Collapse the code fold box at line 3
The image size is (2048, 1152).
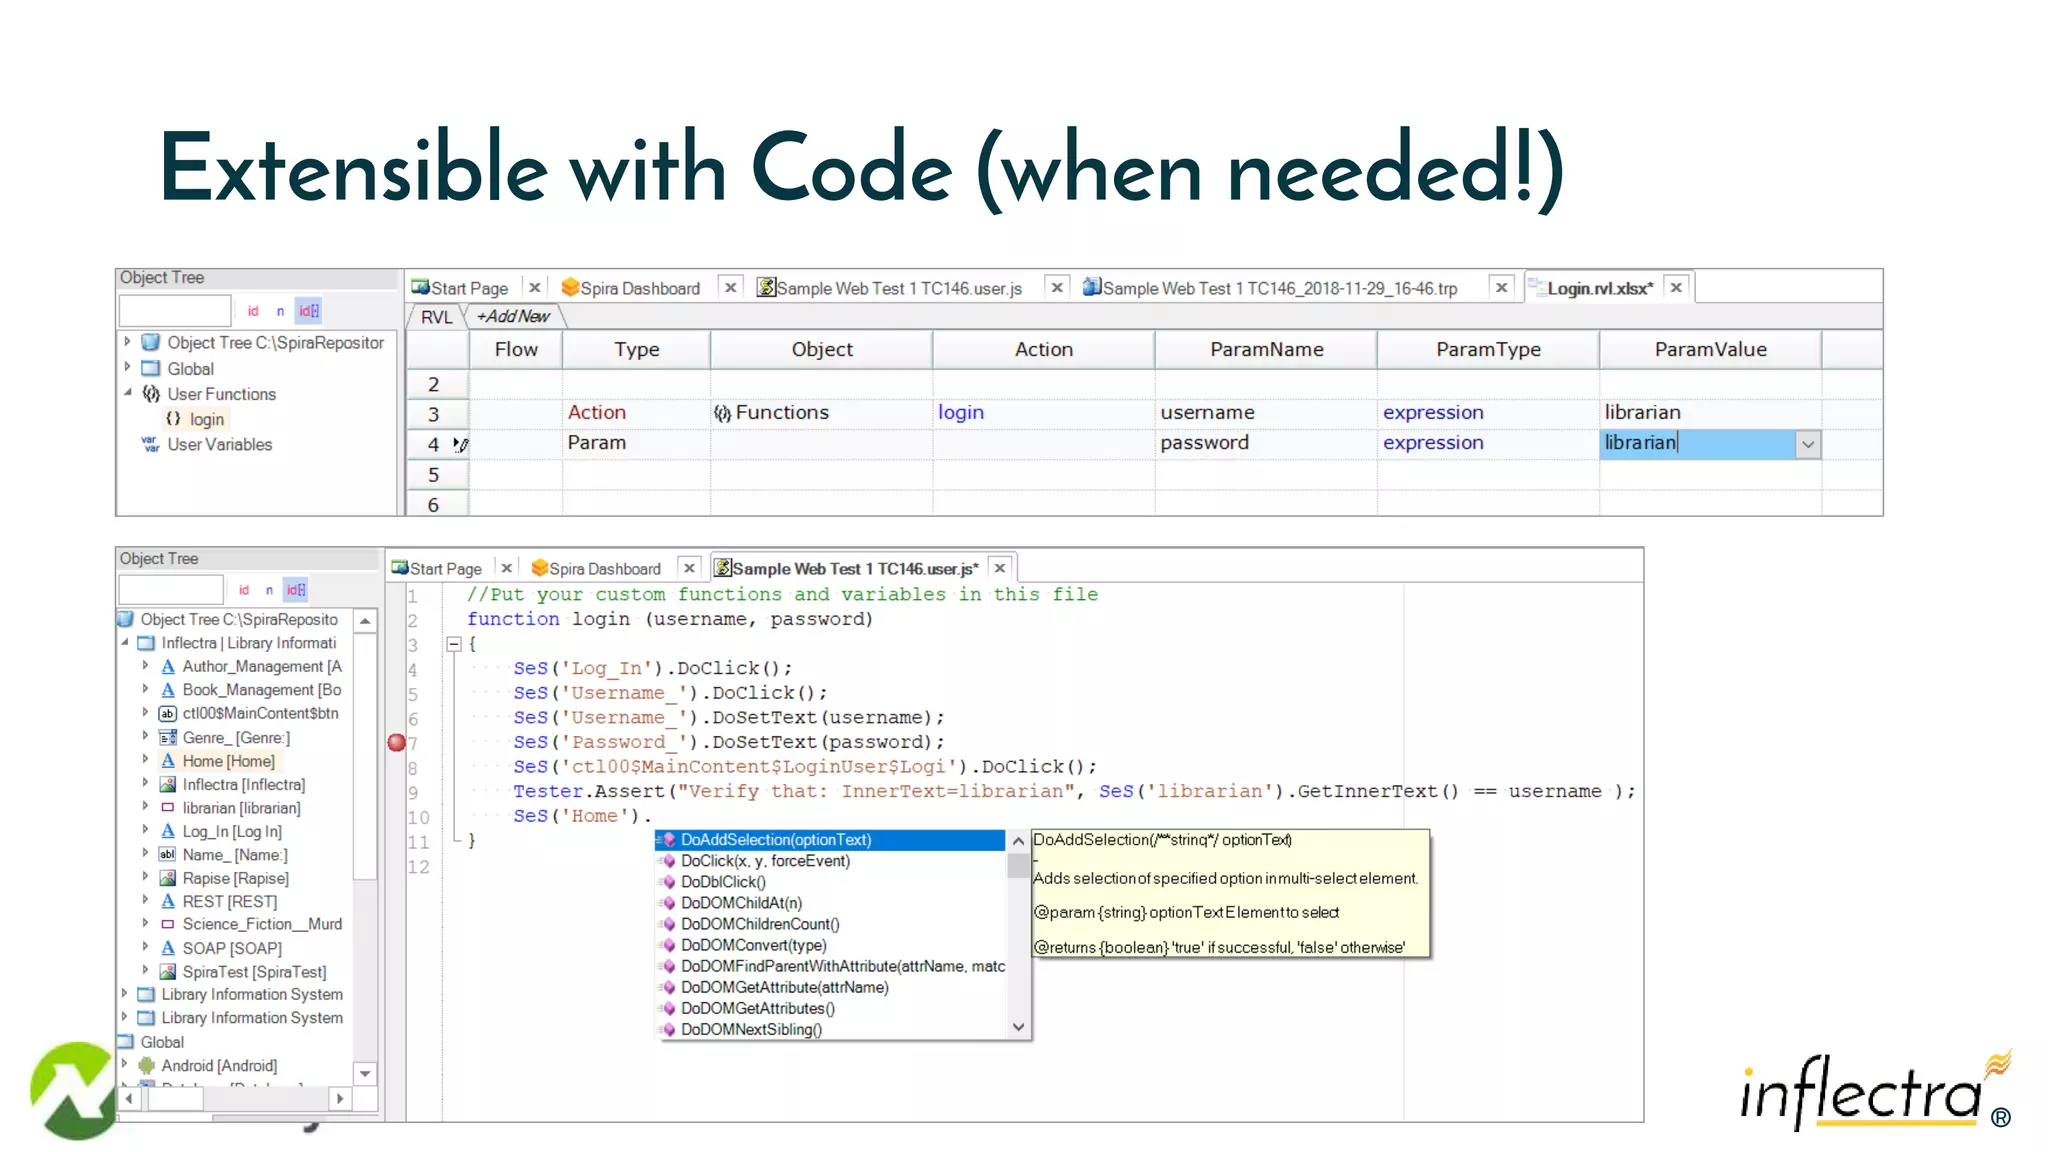(454, 645)
